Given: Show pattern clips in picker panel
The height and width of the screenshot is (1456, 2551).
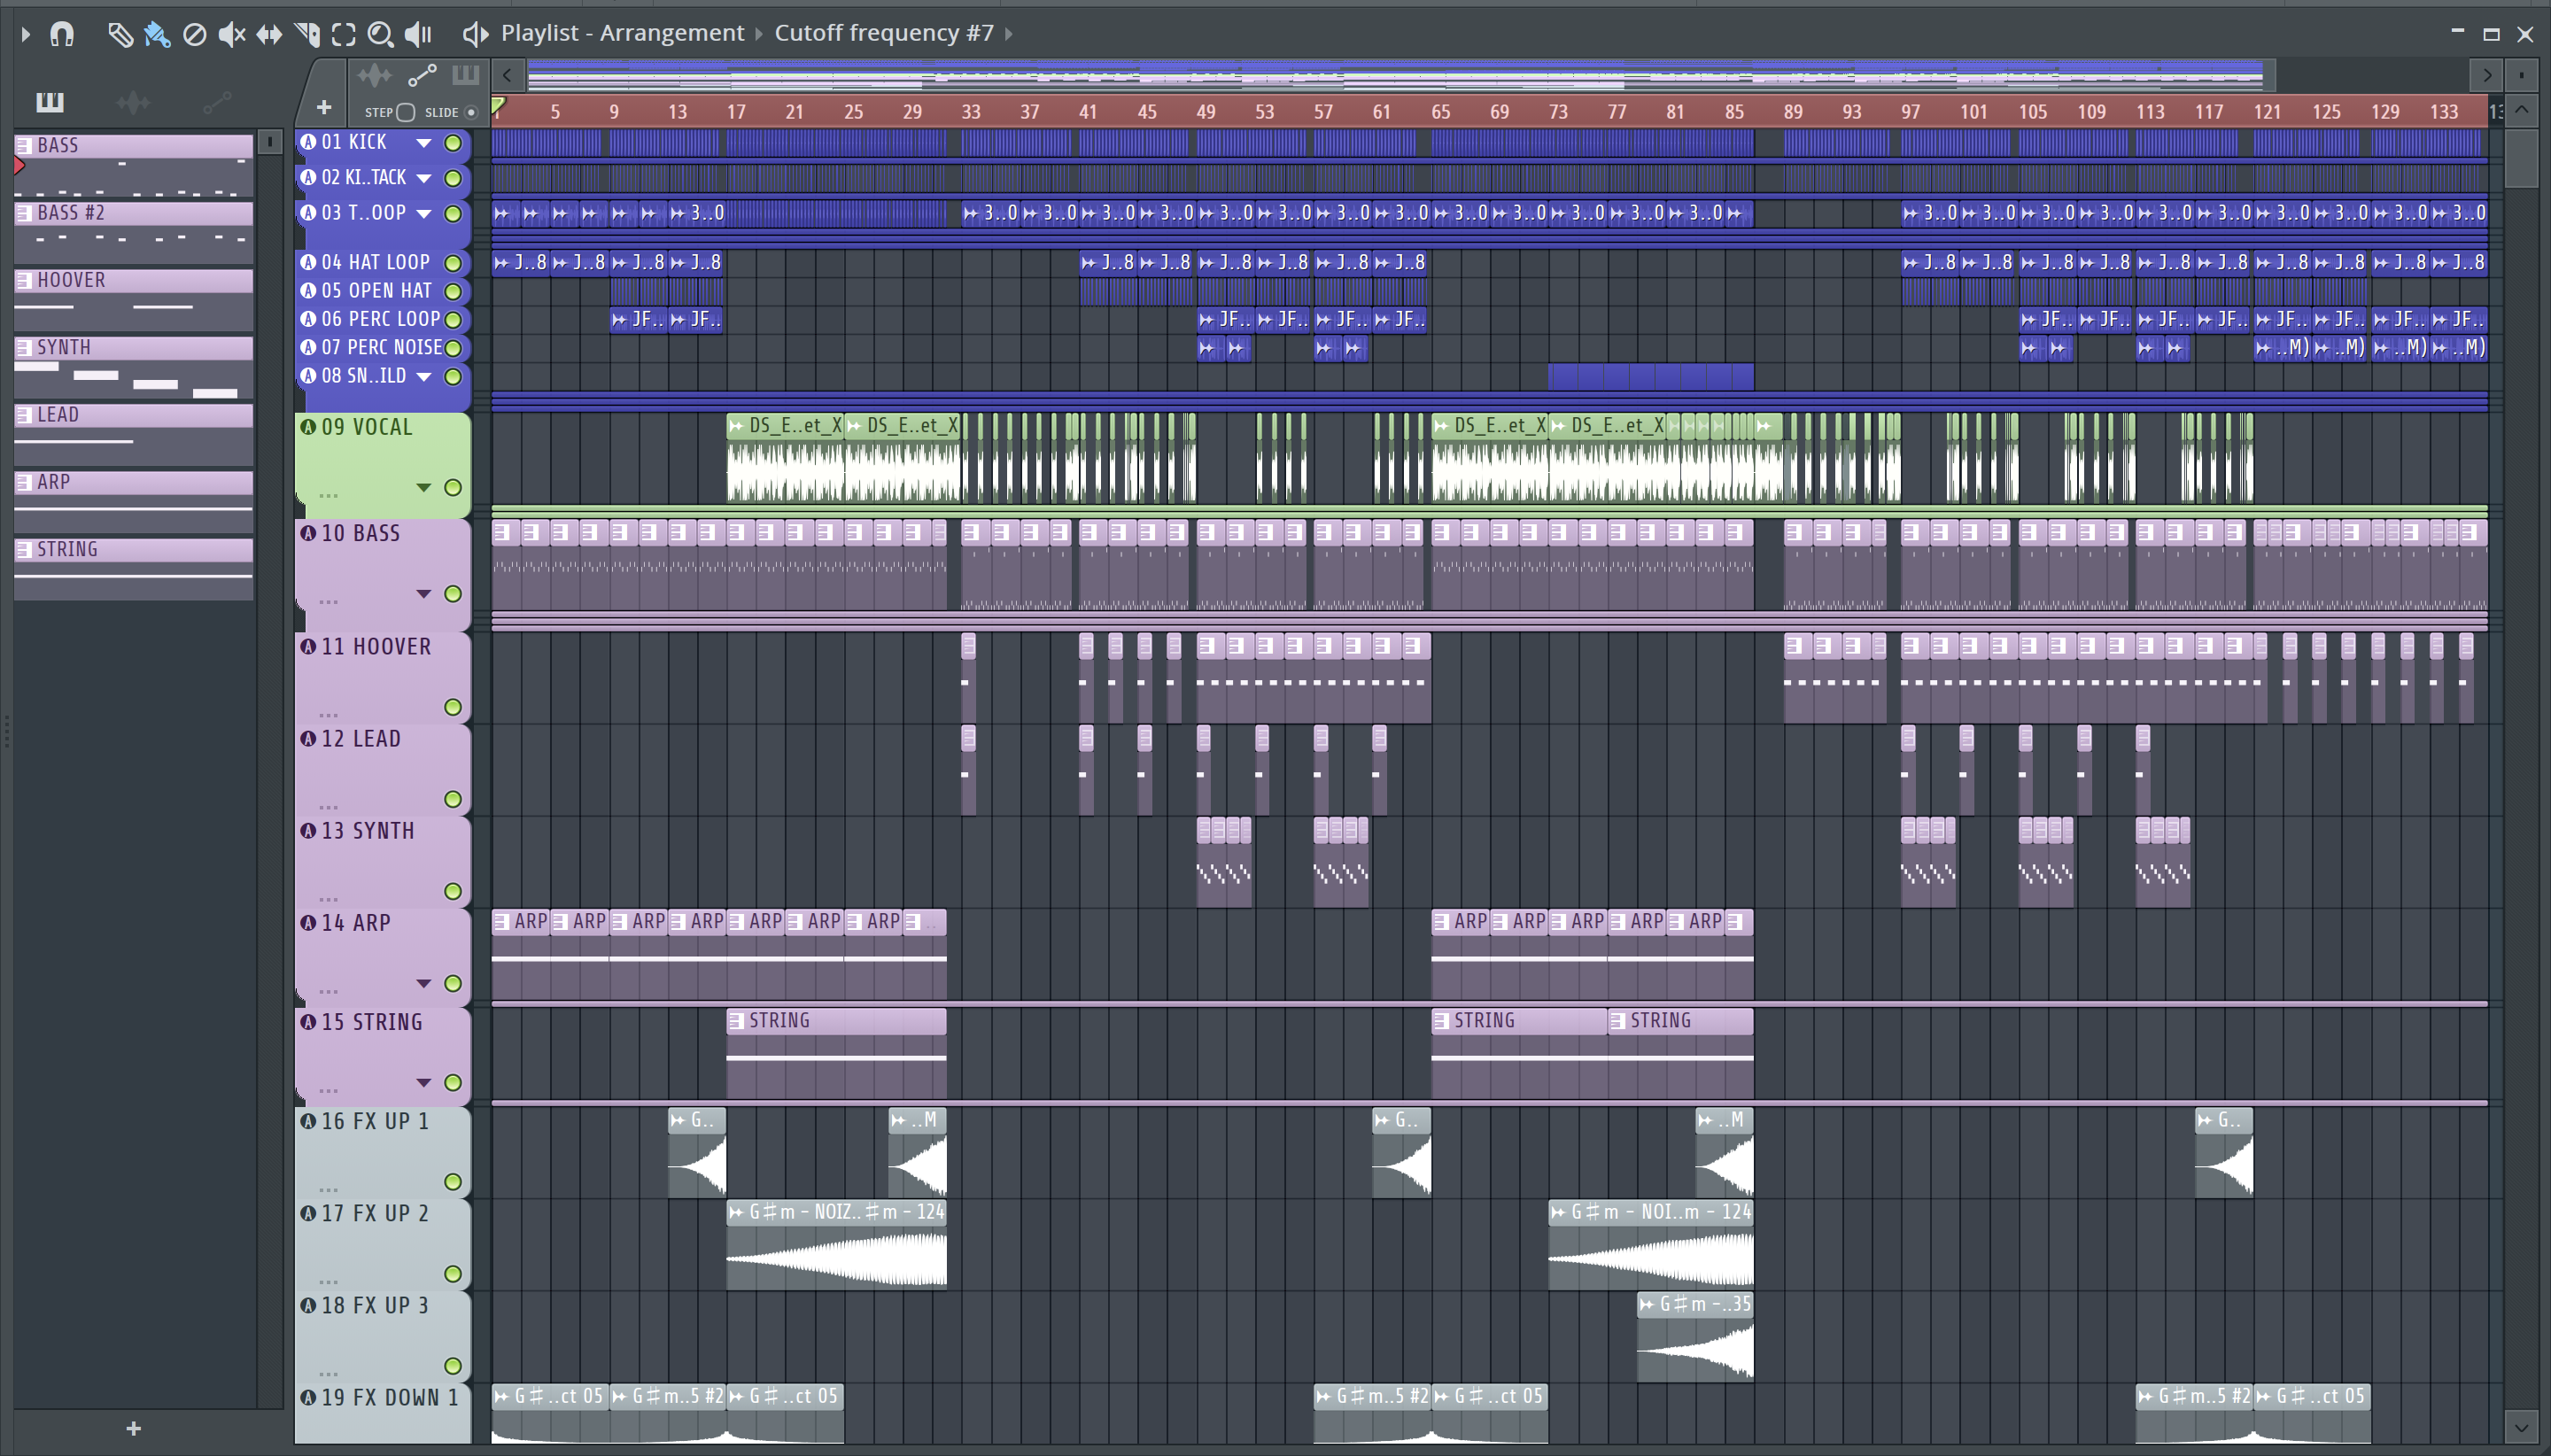Looking at the screenshot, I should tap(50, 101).
